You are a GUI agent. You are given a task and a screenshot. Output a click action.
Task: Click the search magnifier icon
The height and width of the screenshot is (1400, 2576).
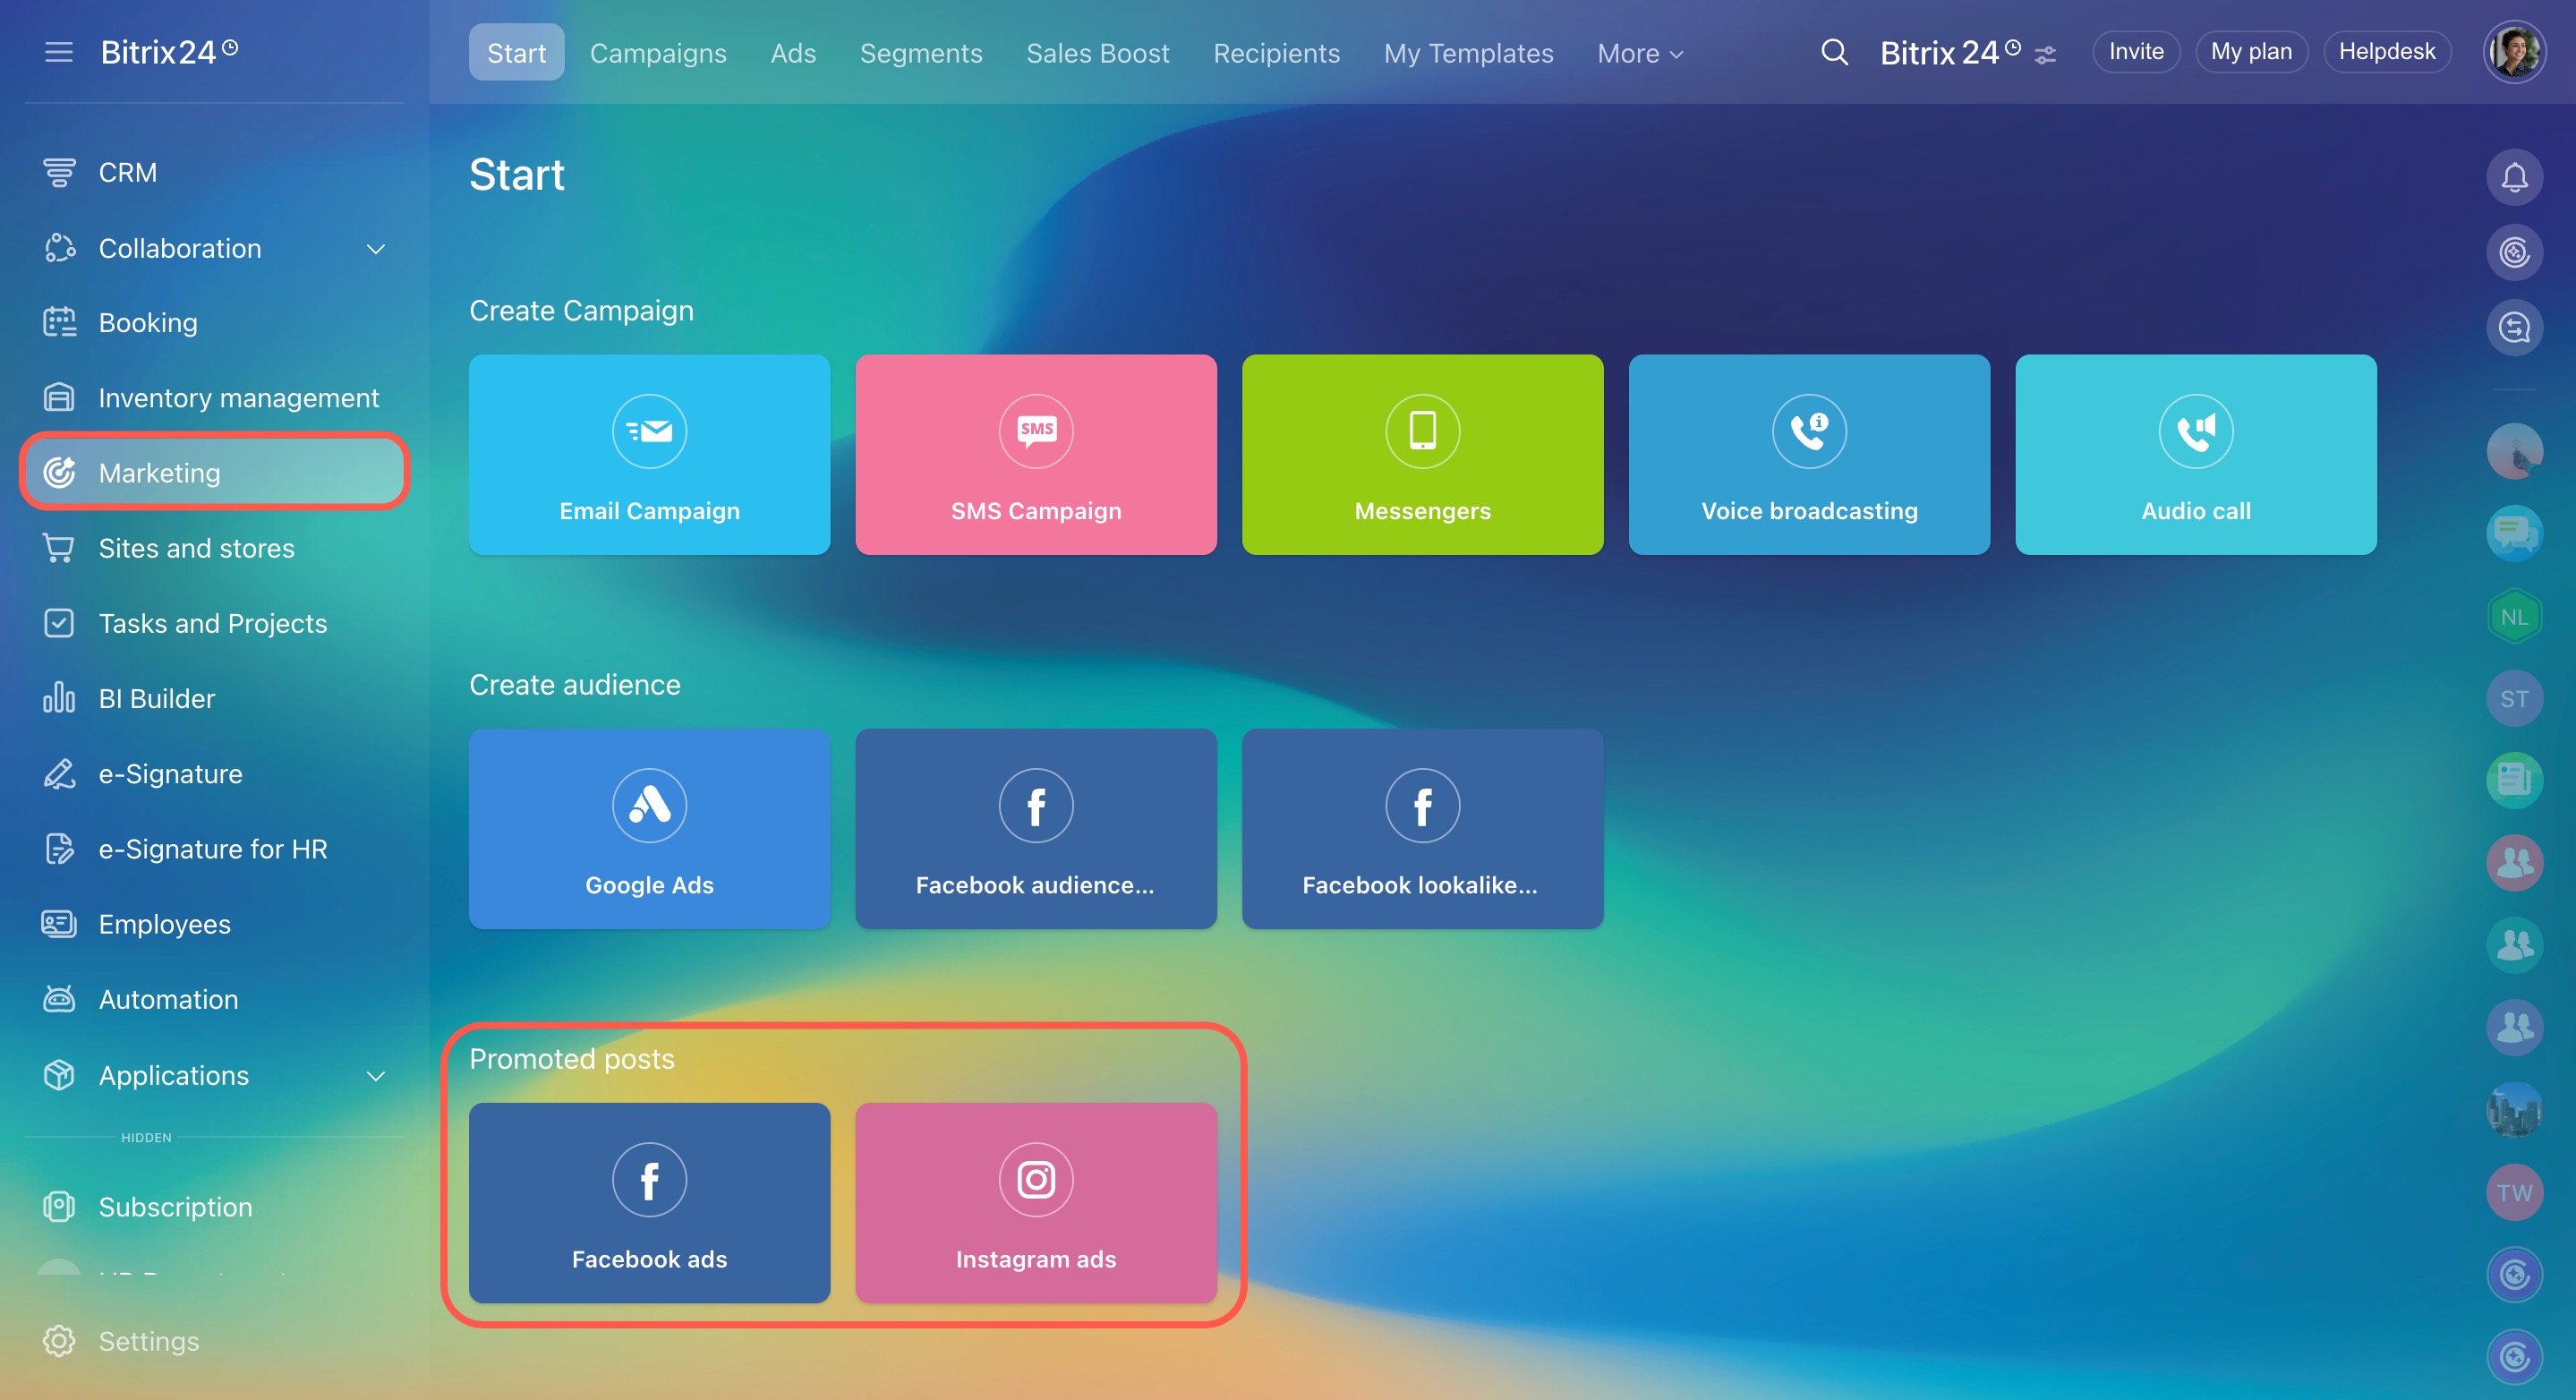click(x=1834, y=52)
